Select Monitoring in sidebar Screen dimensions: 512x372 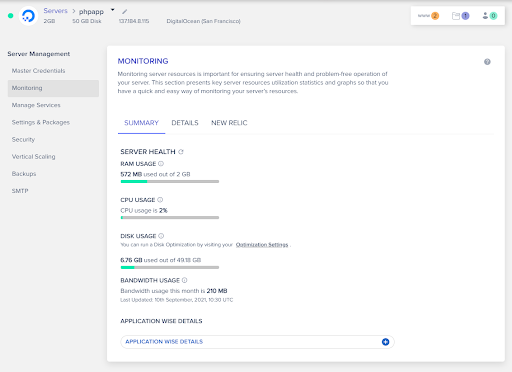click(53, 88)
